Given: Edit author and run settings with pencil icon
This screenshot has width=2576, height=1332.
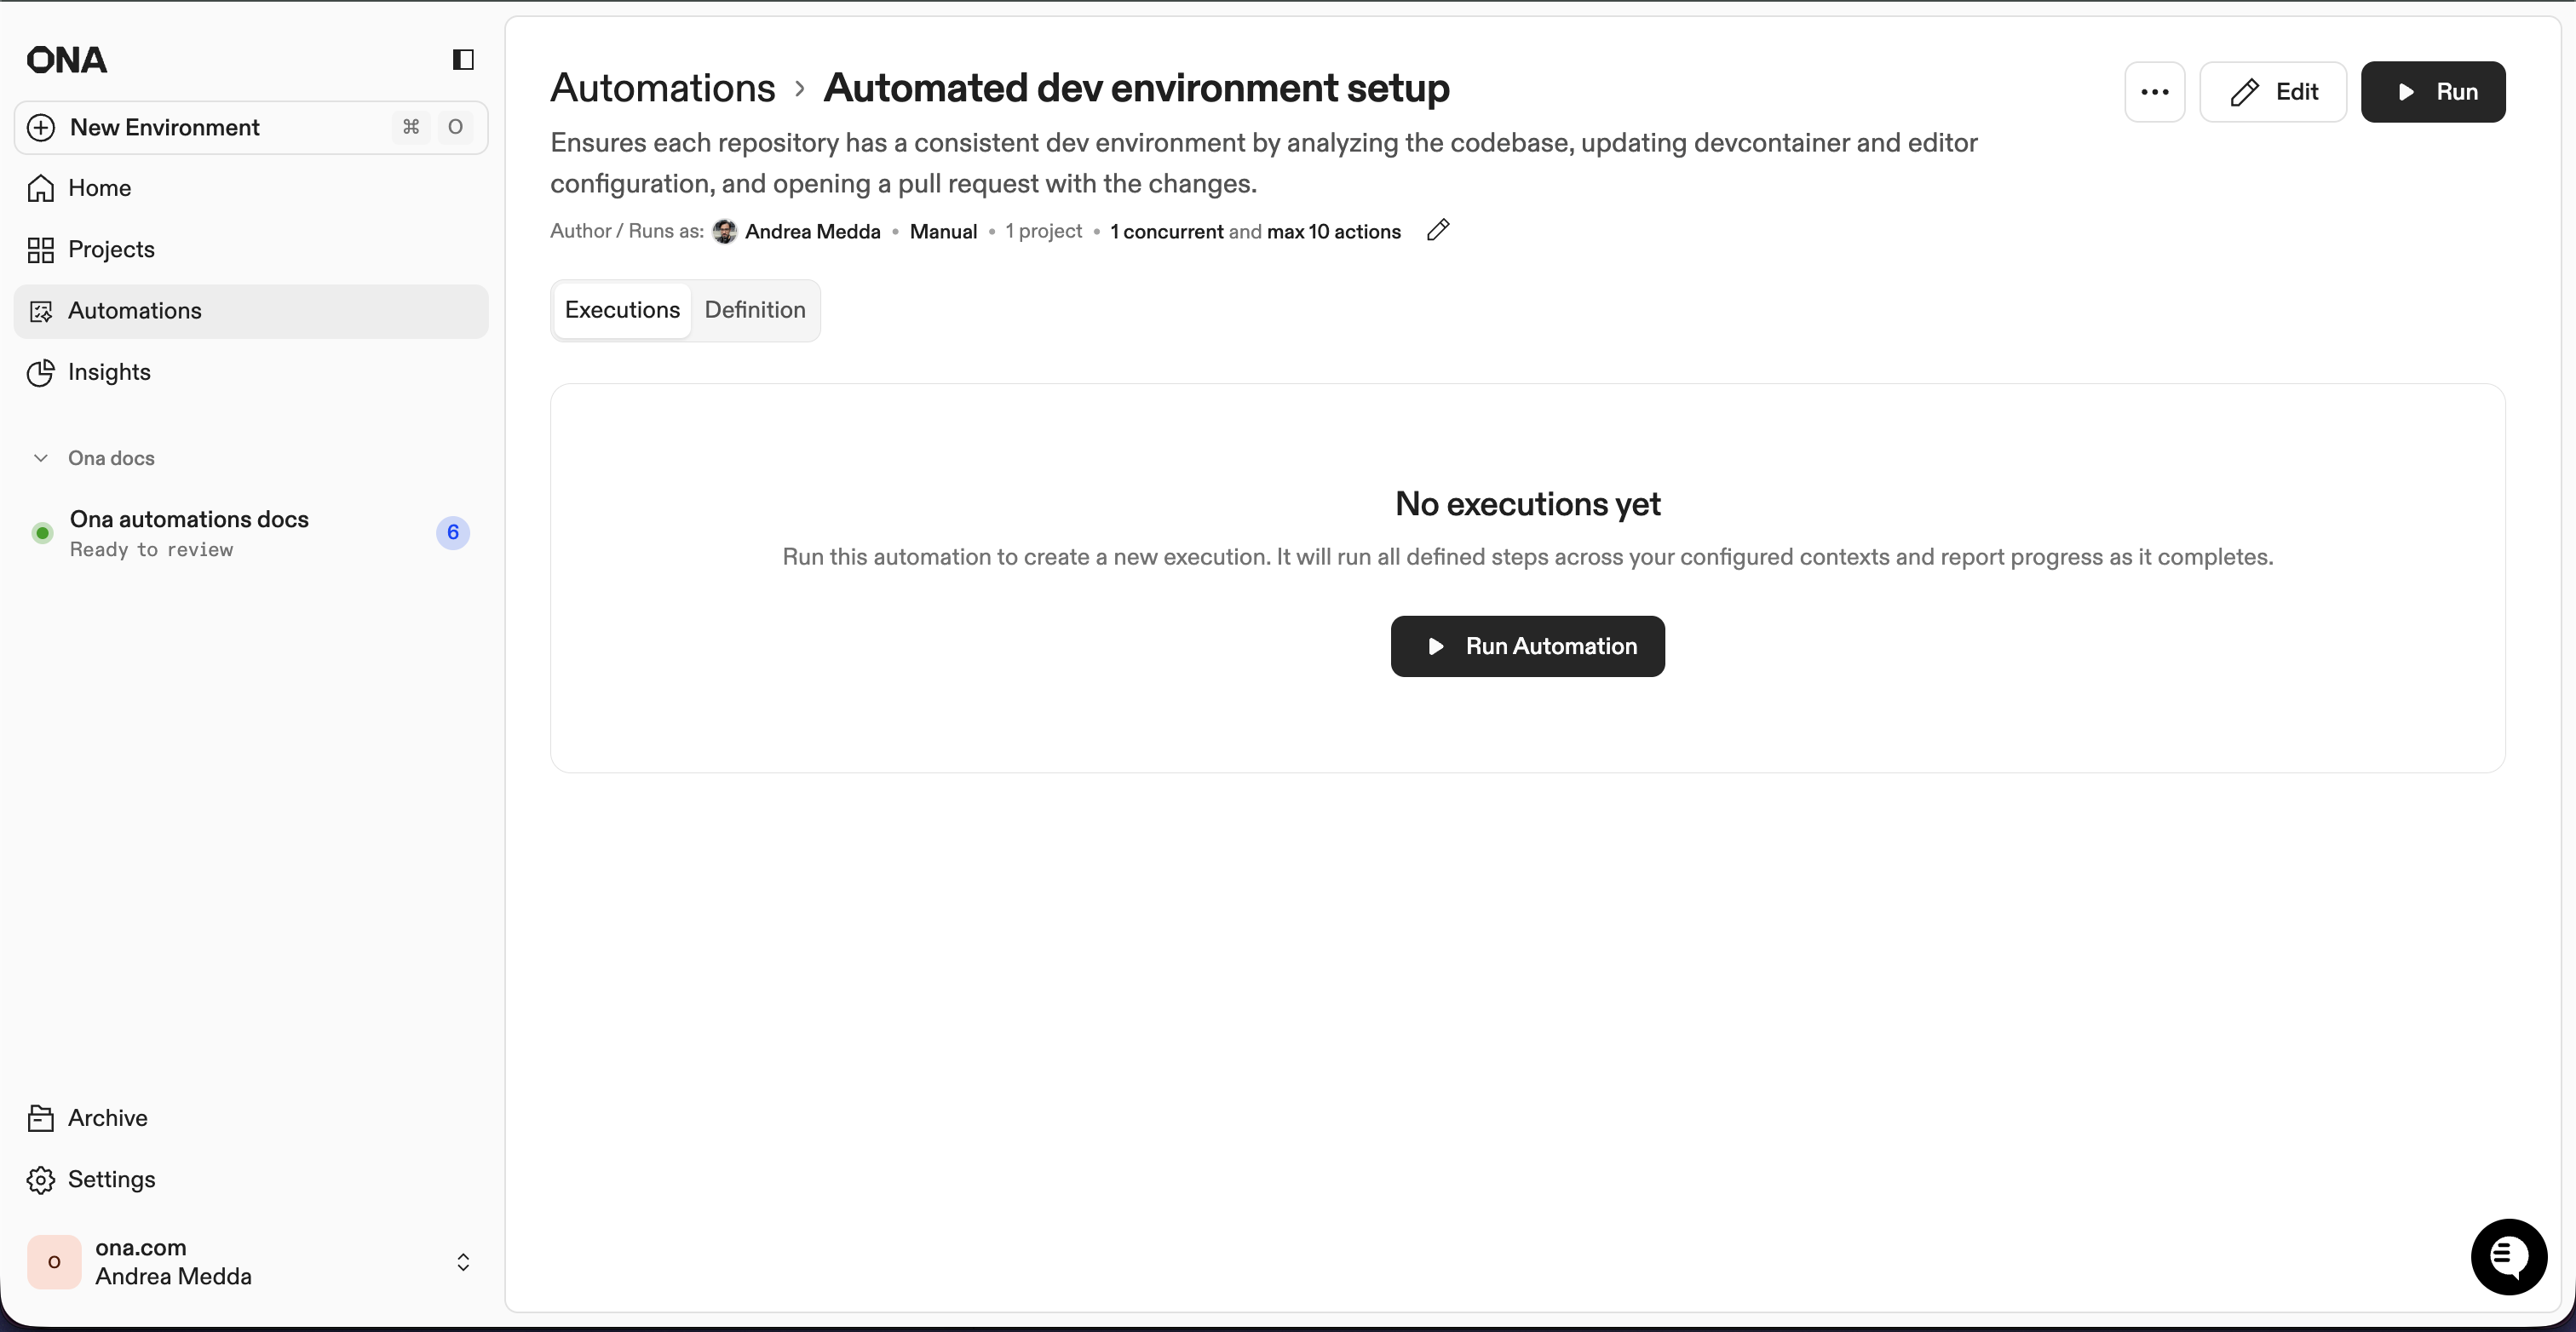Looking at the screenshot, I should coord(1438,230).
